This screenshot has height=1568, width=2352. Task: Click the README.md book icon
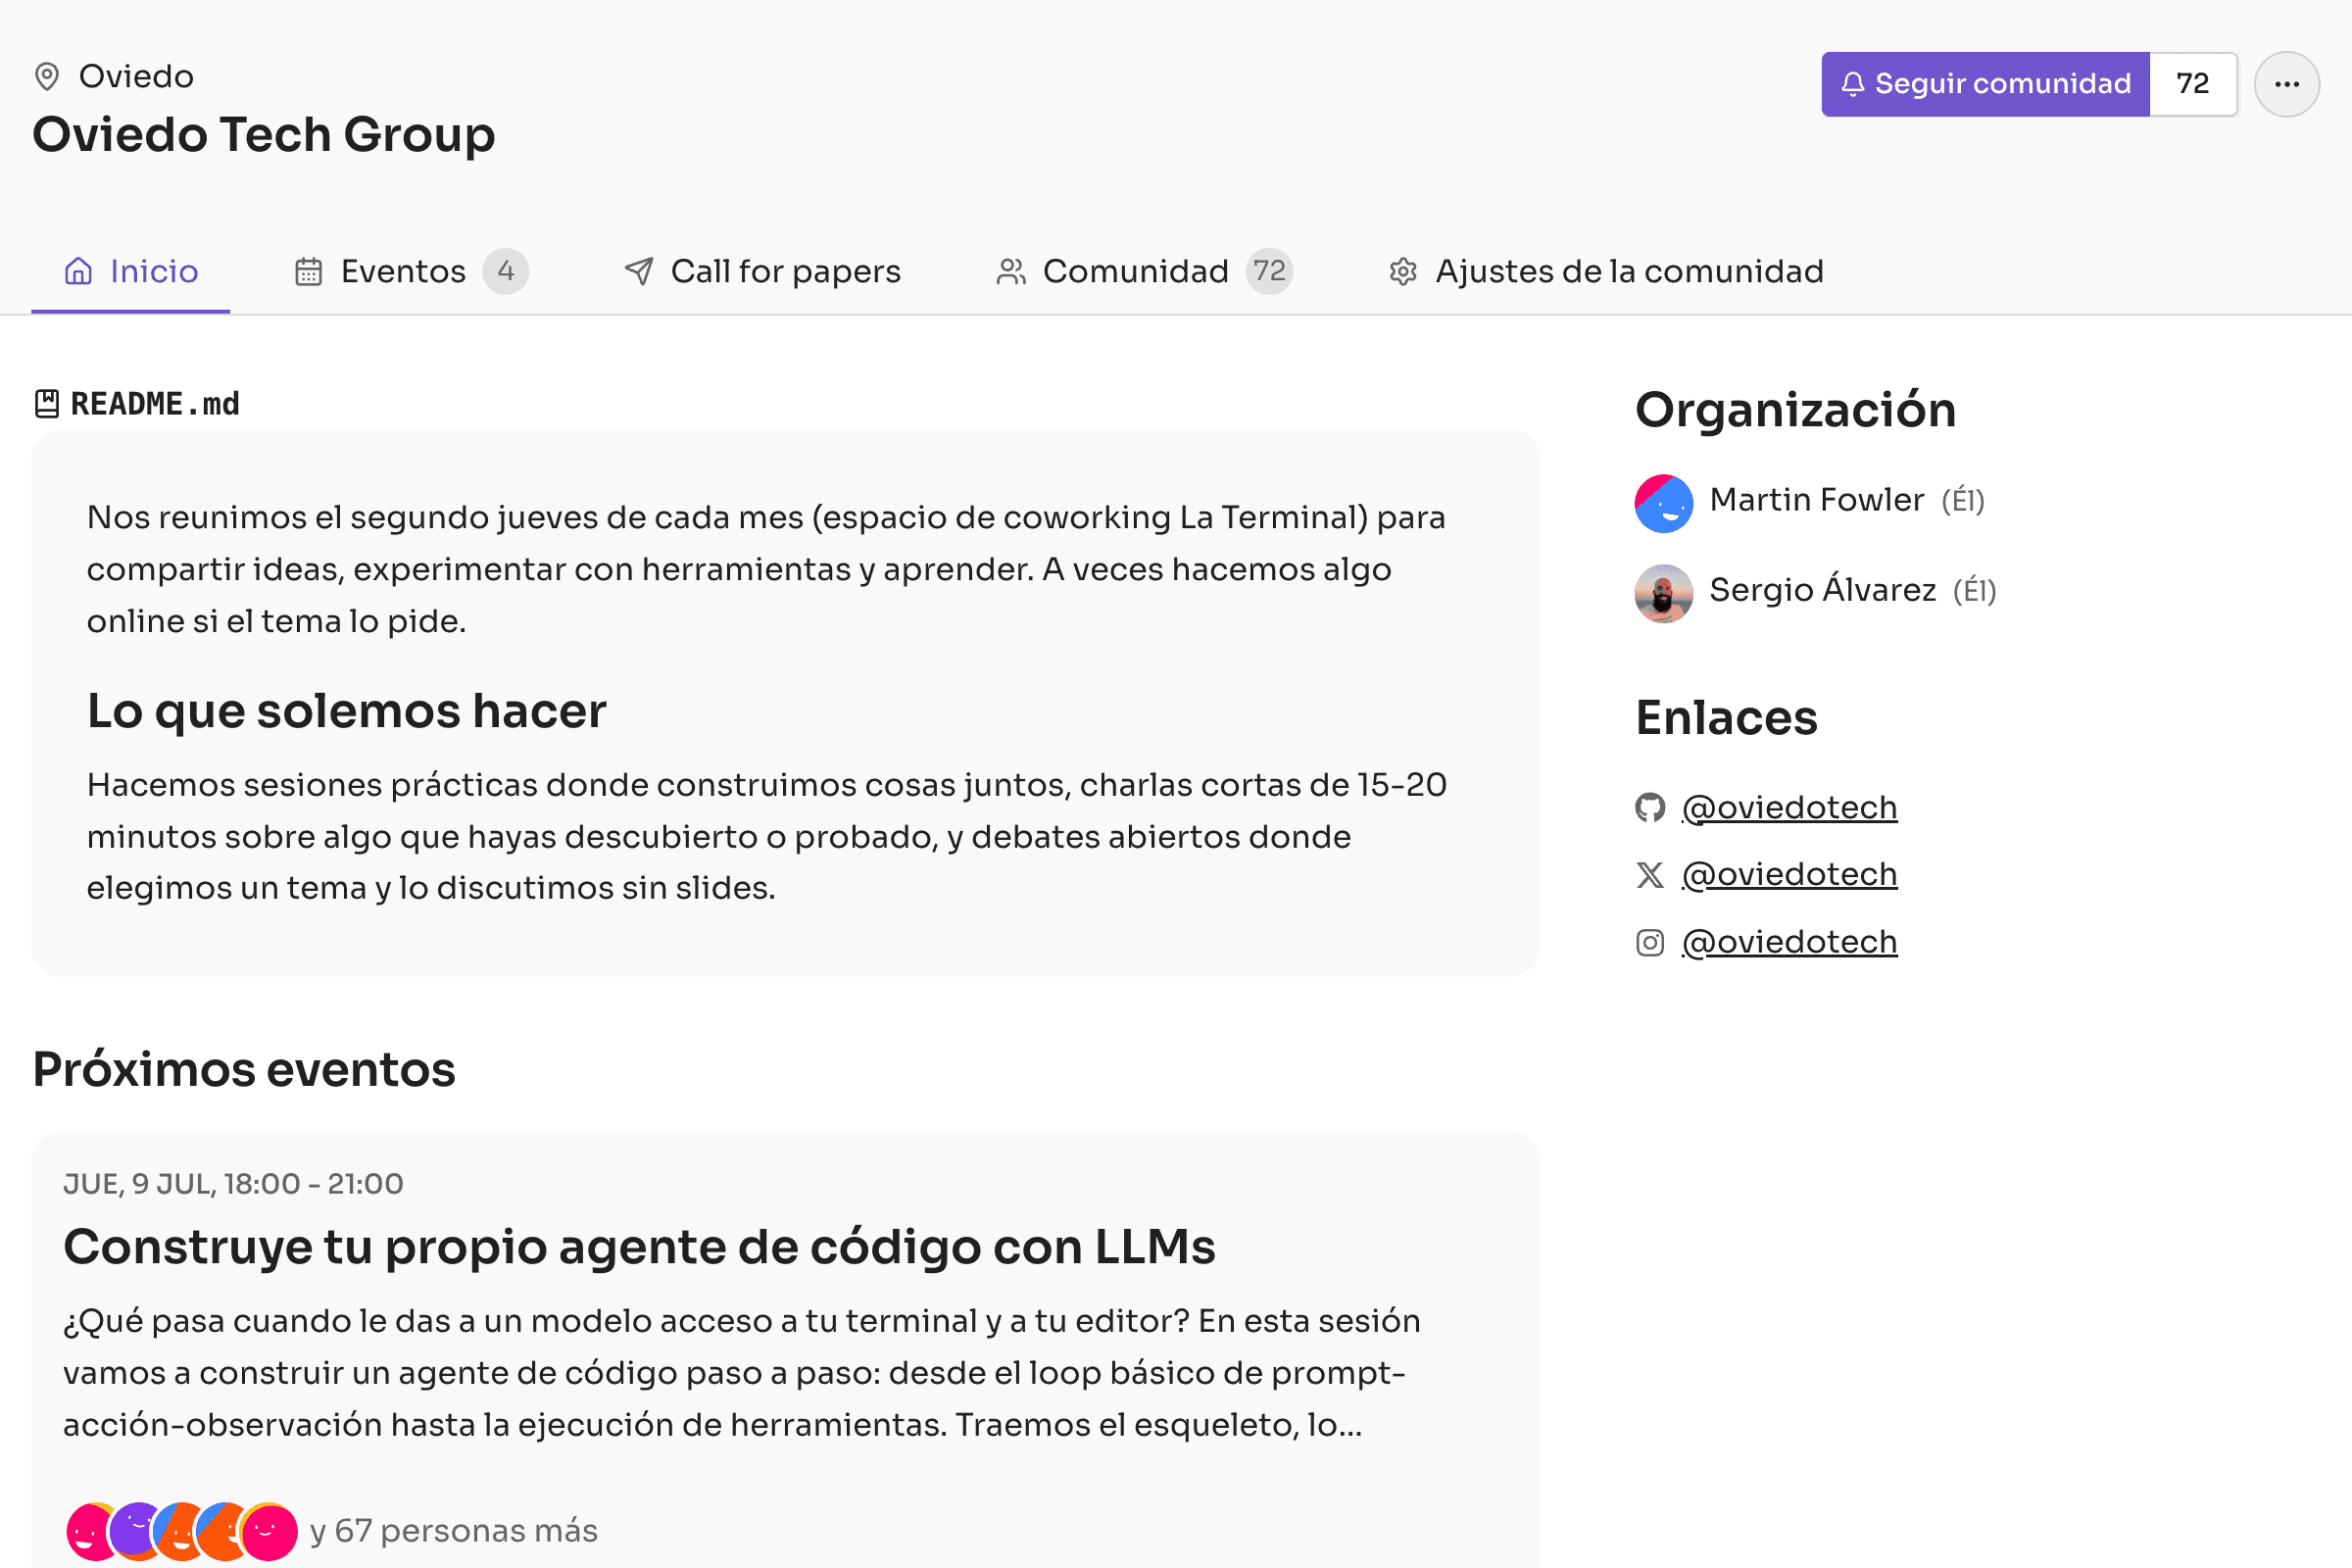(x=47, y=404)
